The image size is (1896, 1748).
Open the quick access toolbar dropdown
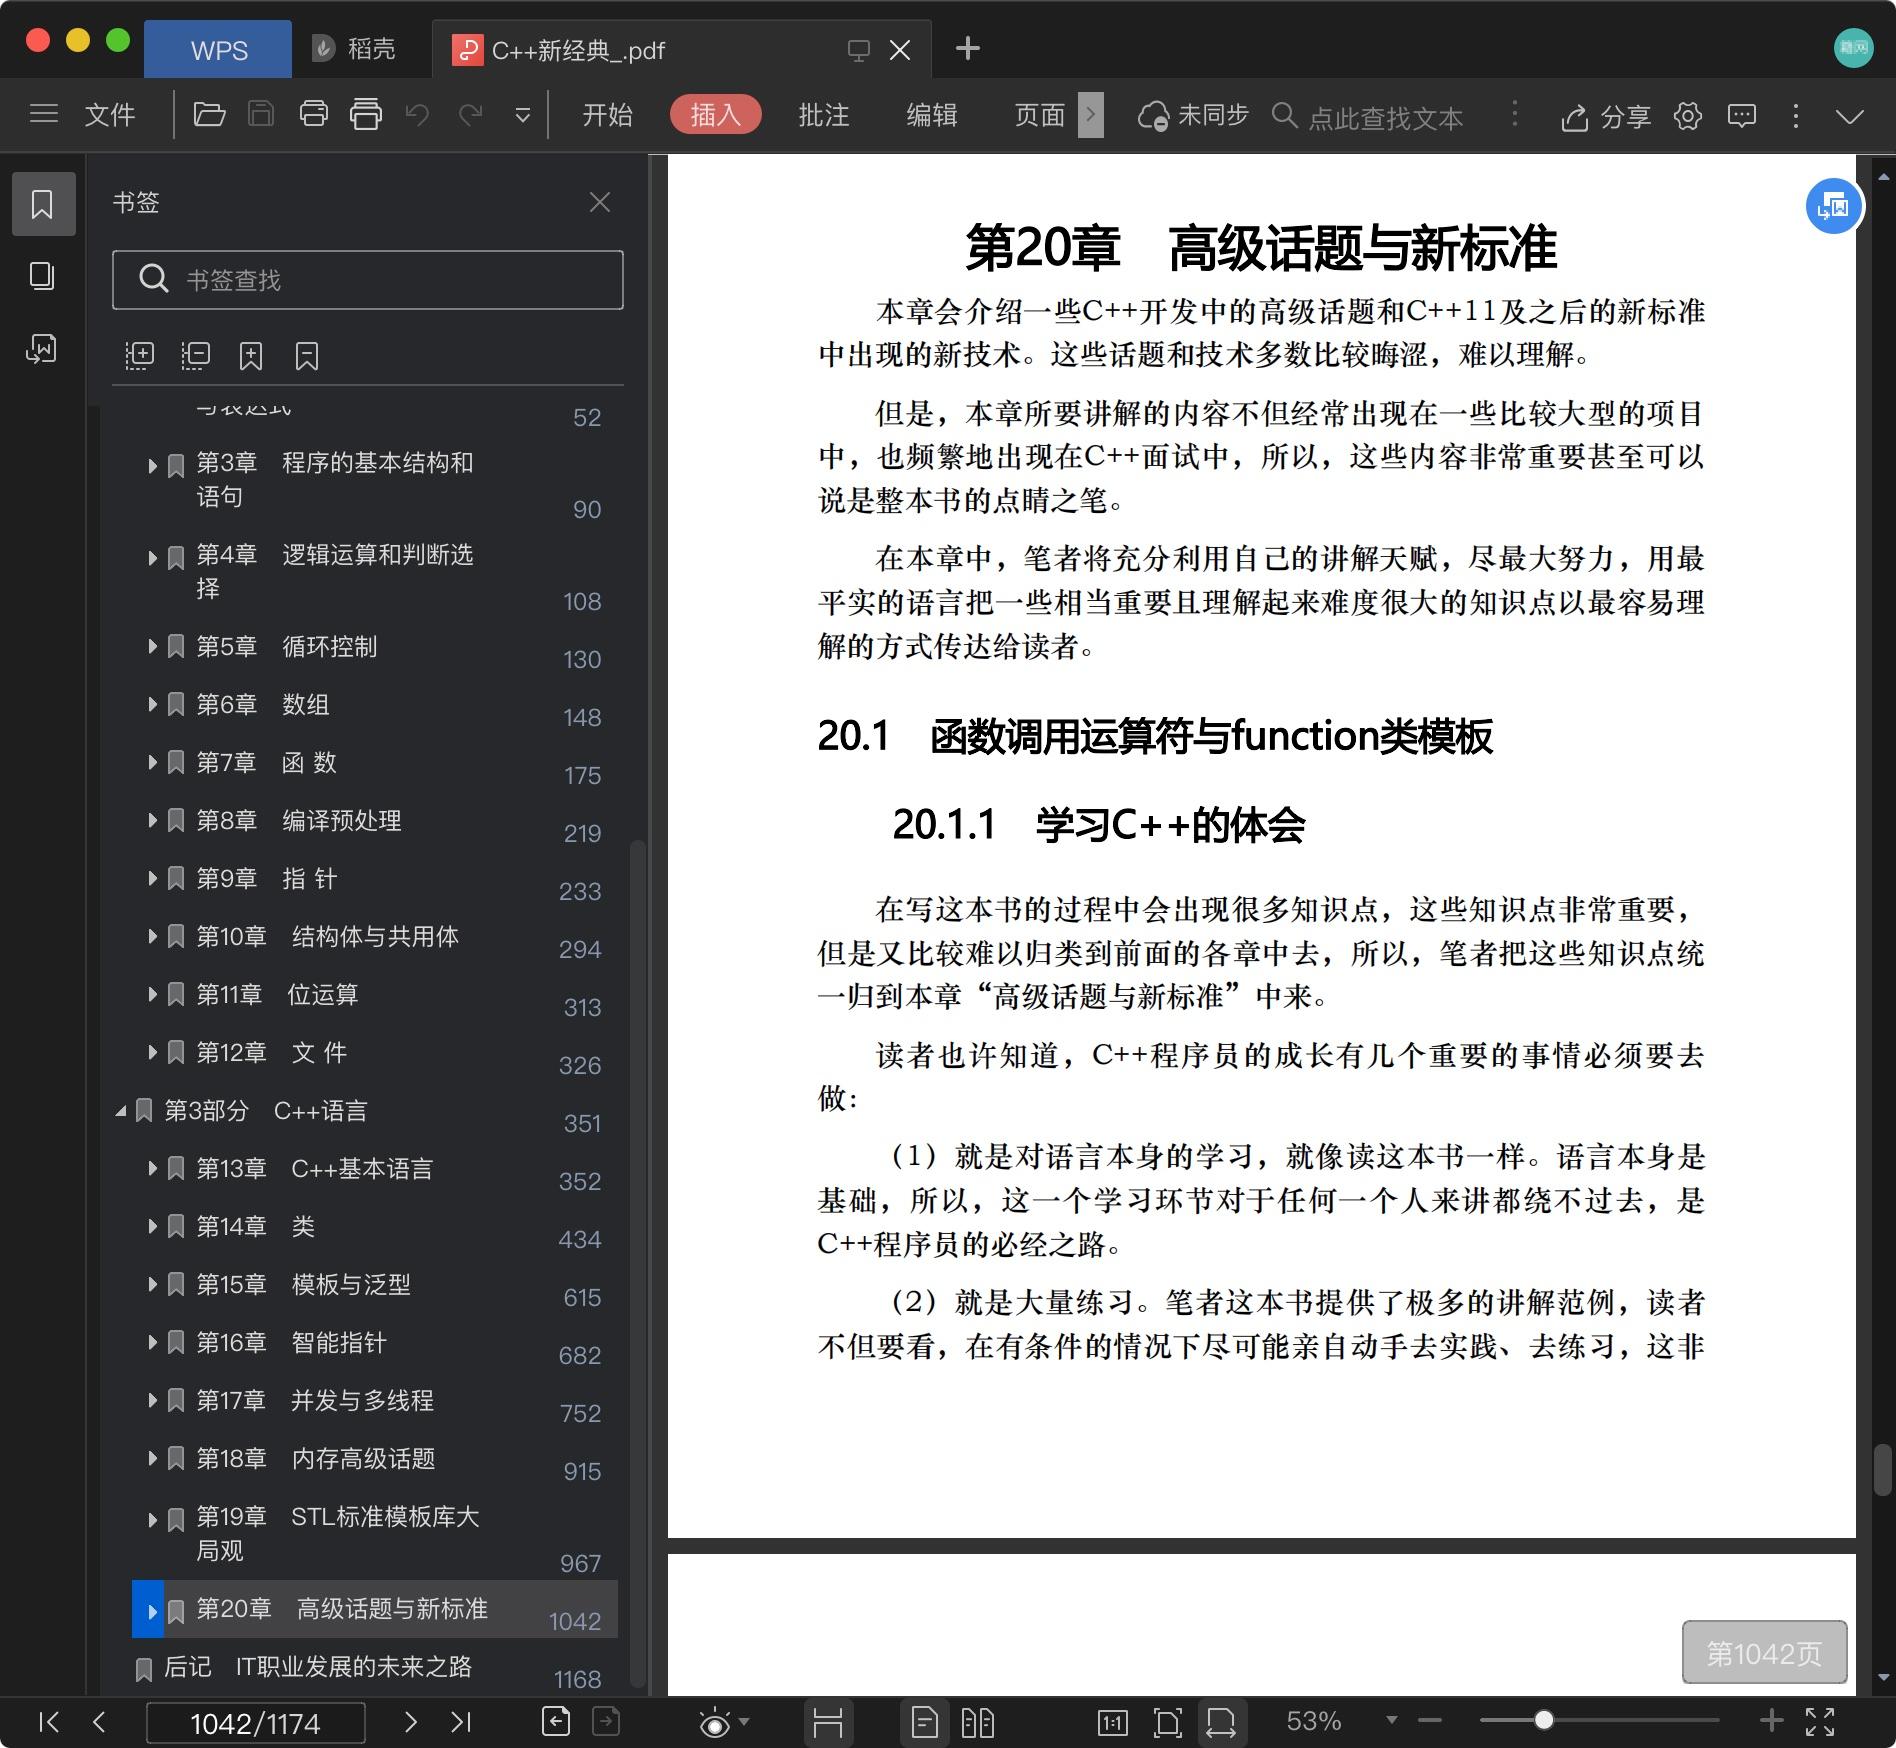522,116
